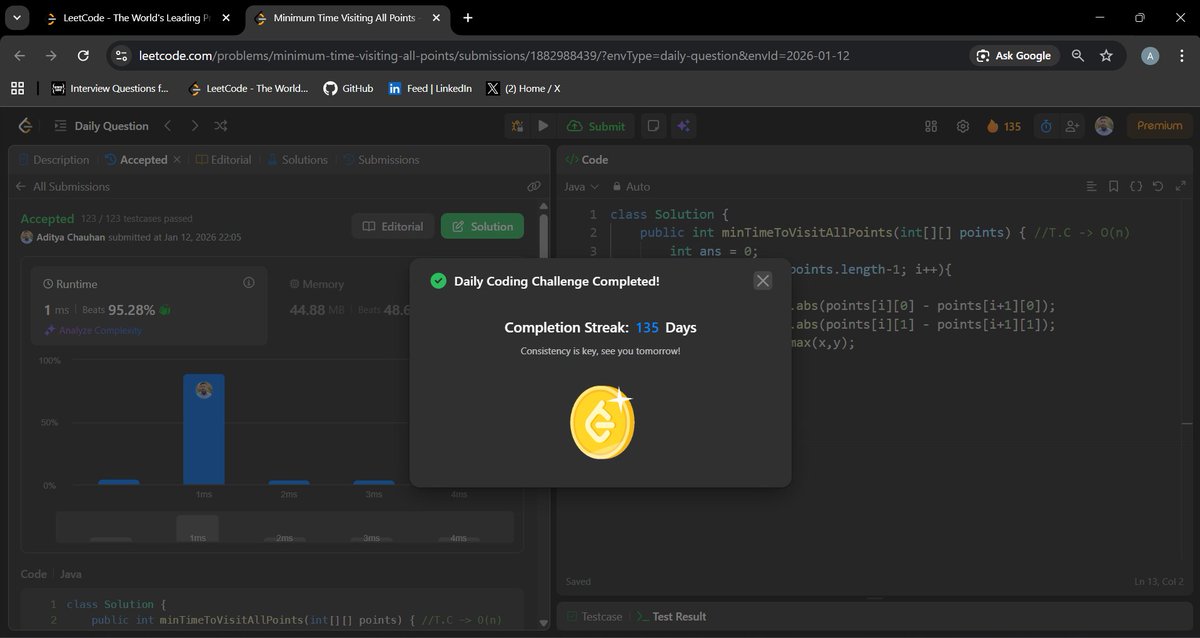Reload the page

83,56
